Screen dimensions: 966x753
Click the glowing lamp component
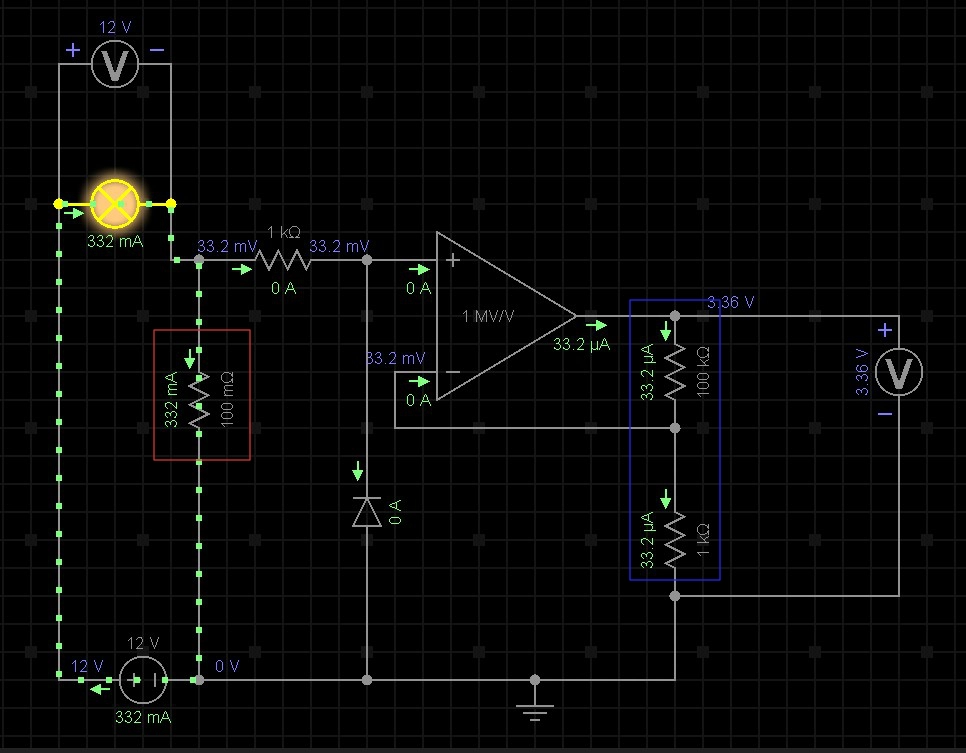pos(114,203)
